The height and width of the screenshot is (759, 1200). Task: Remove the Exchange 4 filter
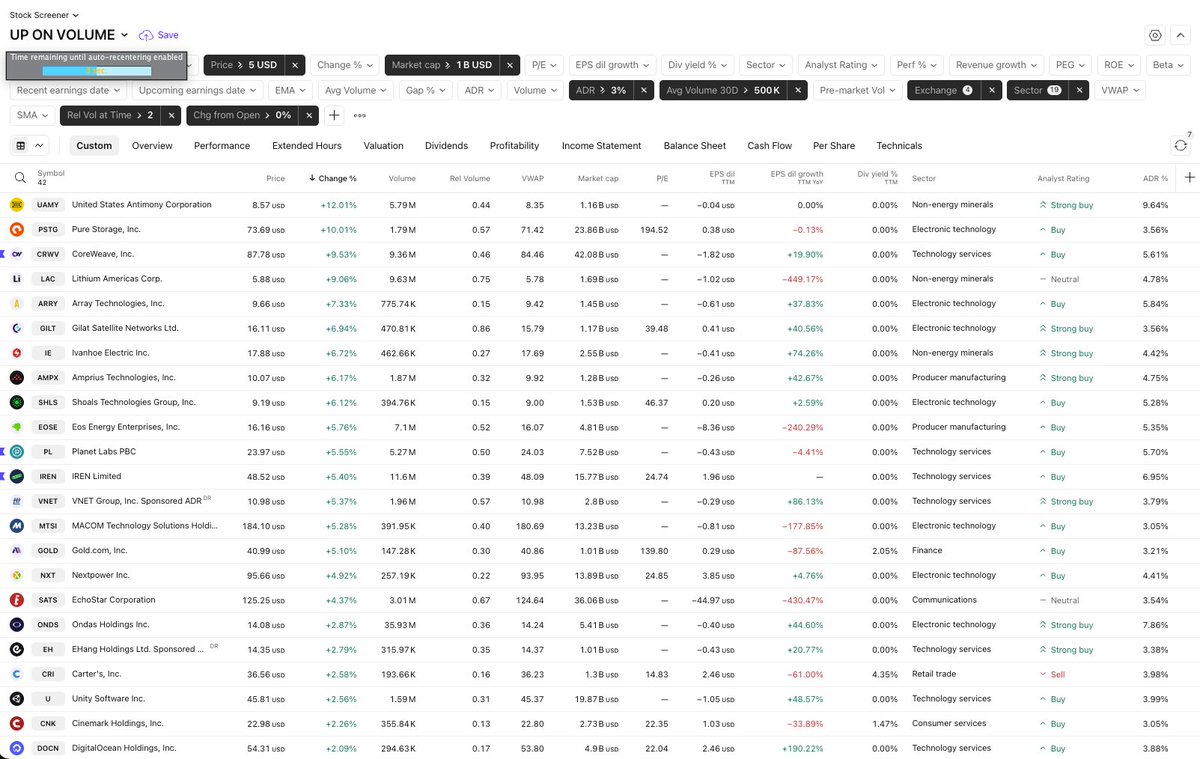(x=991, y=90)
